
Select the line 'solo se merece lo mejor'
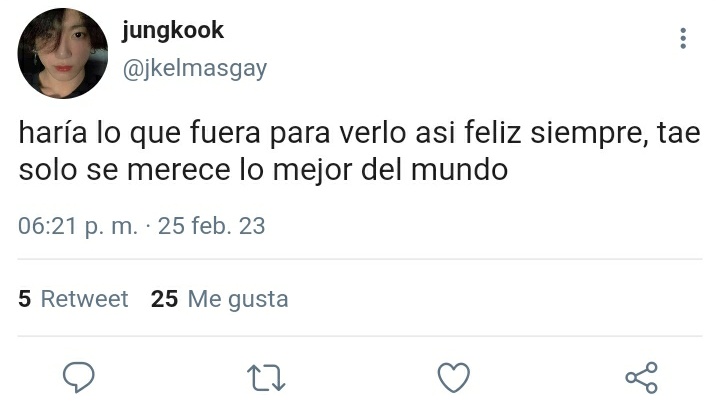[x=263, y=170]
